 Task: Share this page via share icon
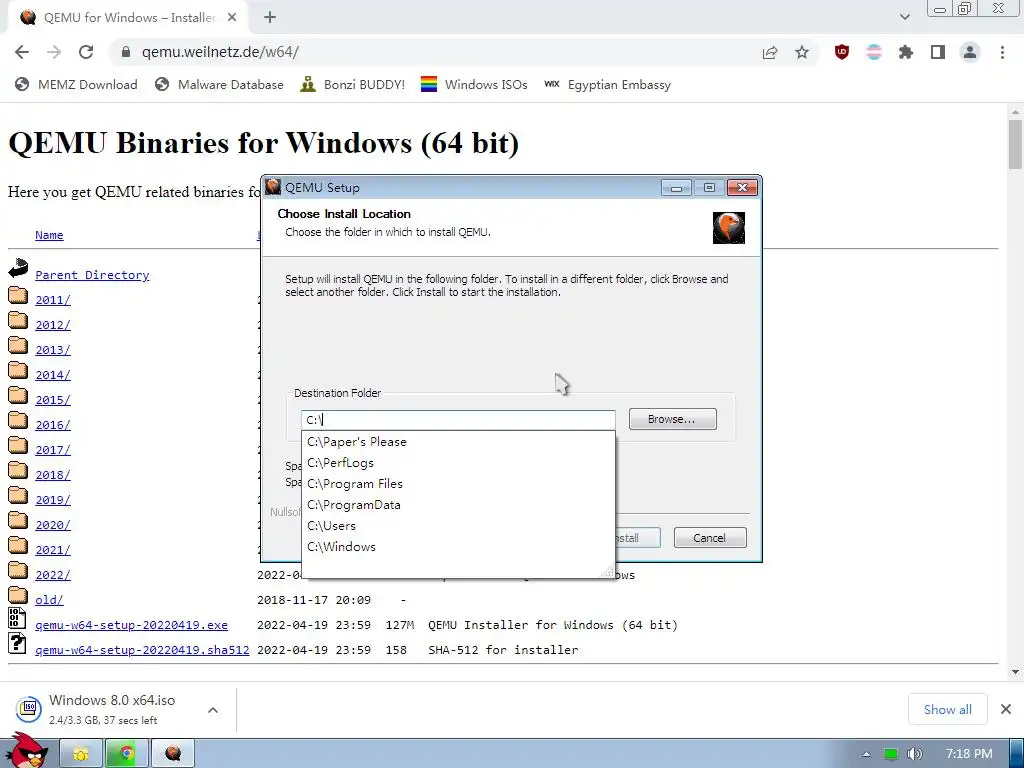click(770, 52)
